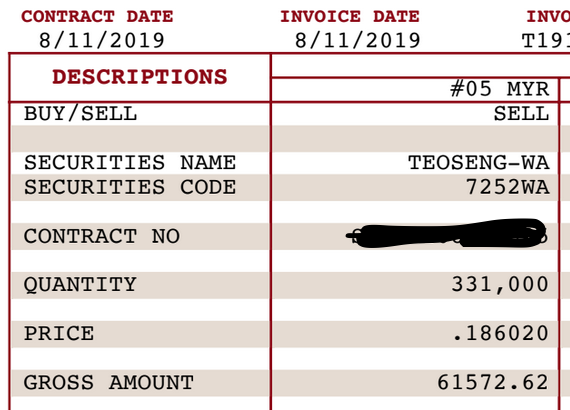Click the blacked-out contract number
The image size is (570, 410).
pos(446,233)
